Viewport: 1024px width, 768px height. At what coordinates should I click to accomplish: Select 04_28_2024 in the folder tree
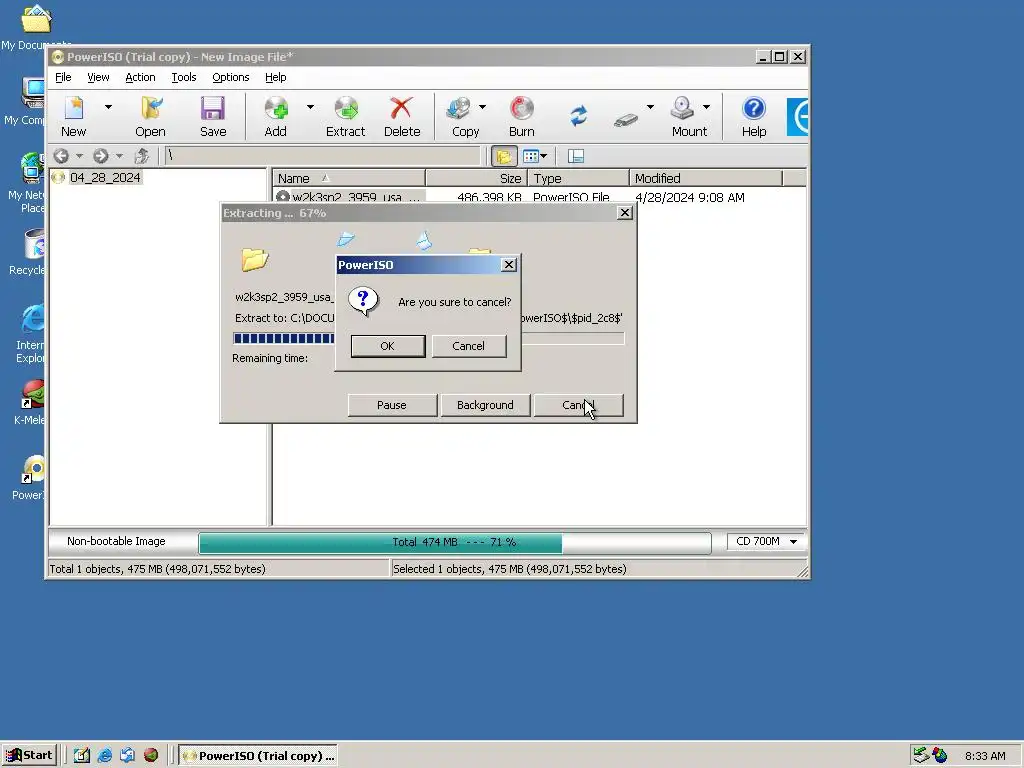105,178
